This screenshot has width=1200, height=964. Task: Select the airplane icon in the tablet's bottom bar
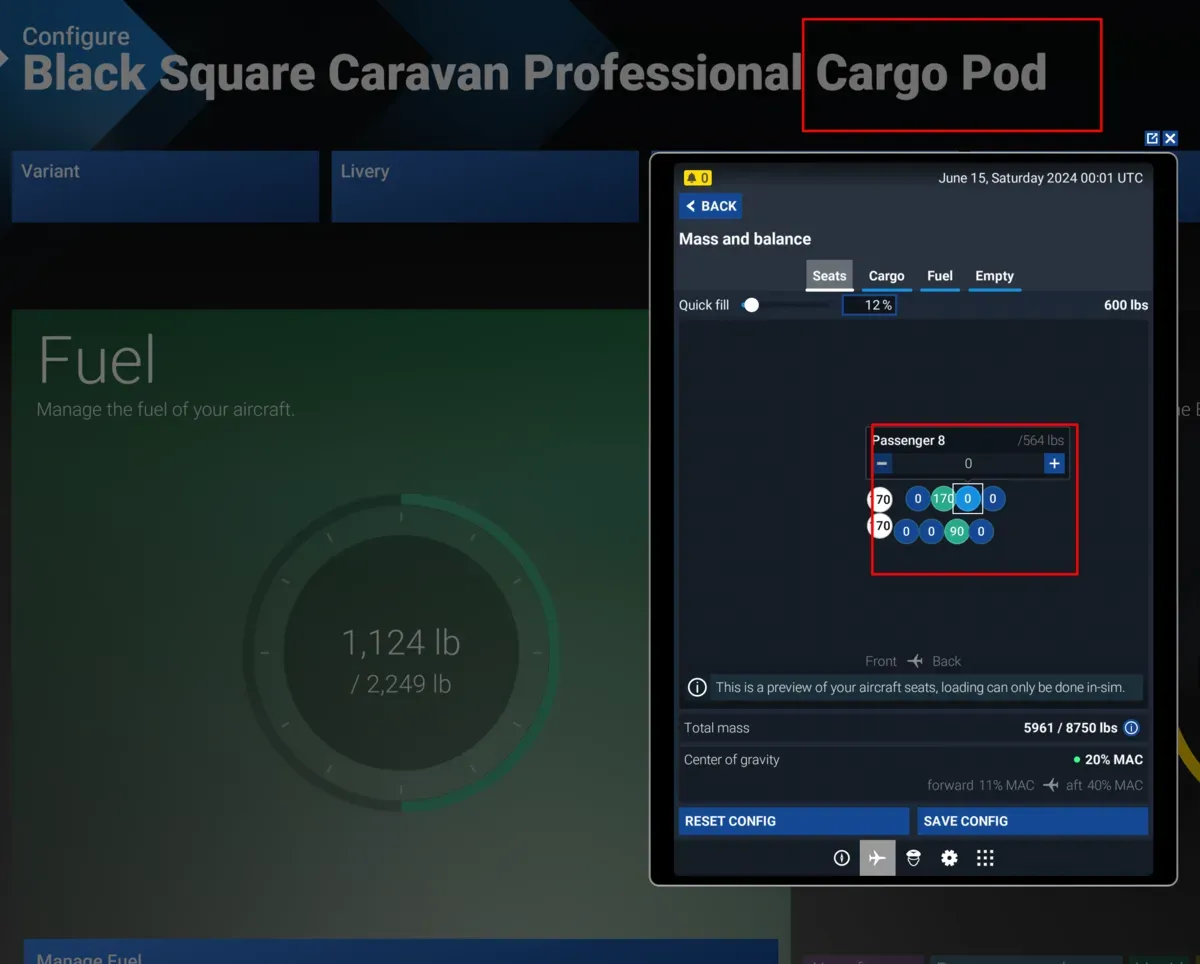(877, 858)
